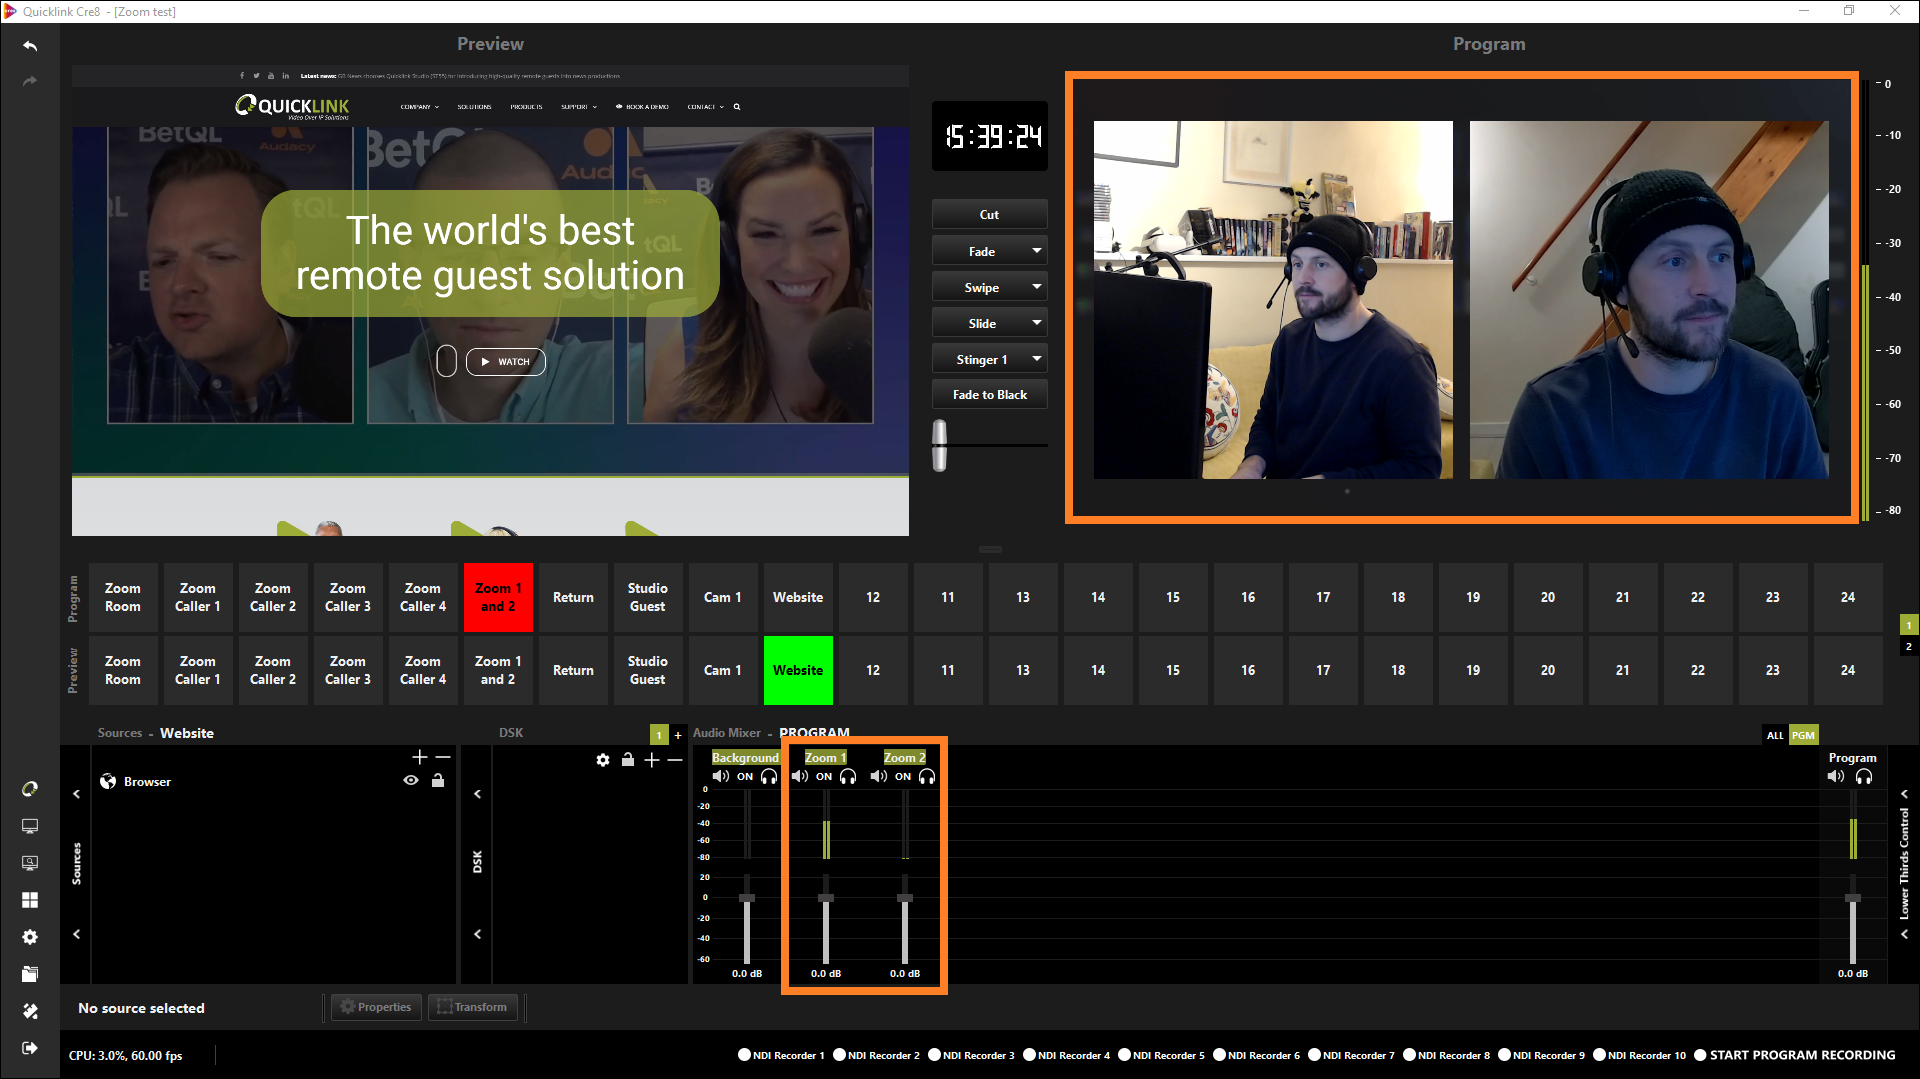Hide the Browser source using the eye icon
Image resolution: width=1920 pixels, height=1079 pixels.
(x=410, y=781)
